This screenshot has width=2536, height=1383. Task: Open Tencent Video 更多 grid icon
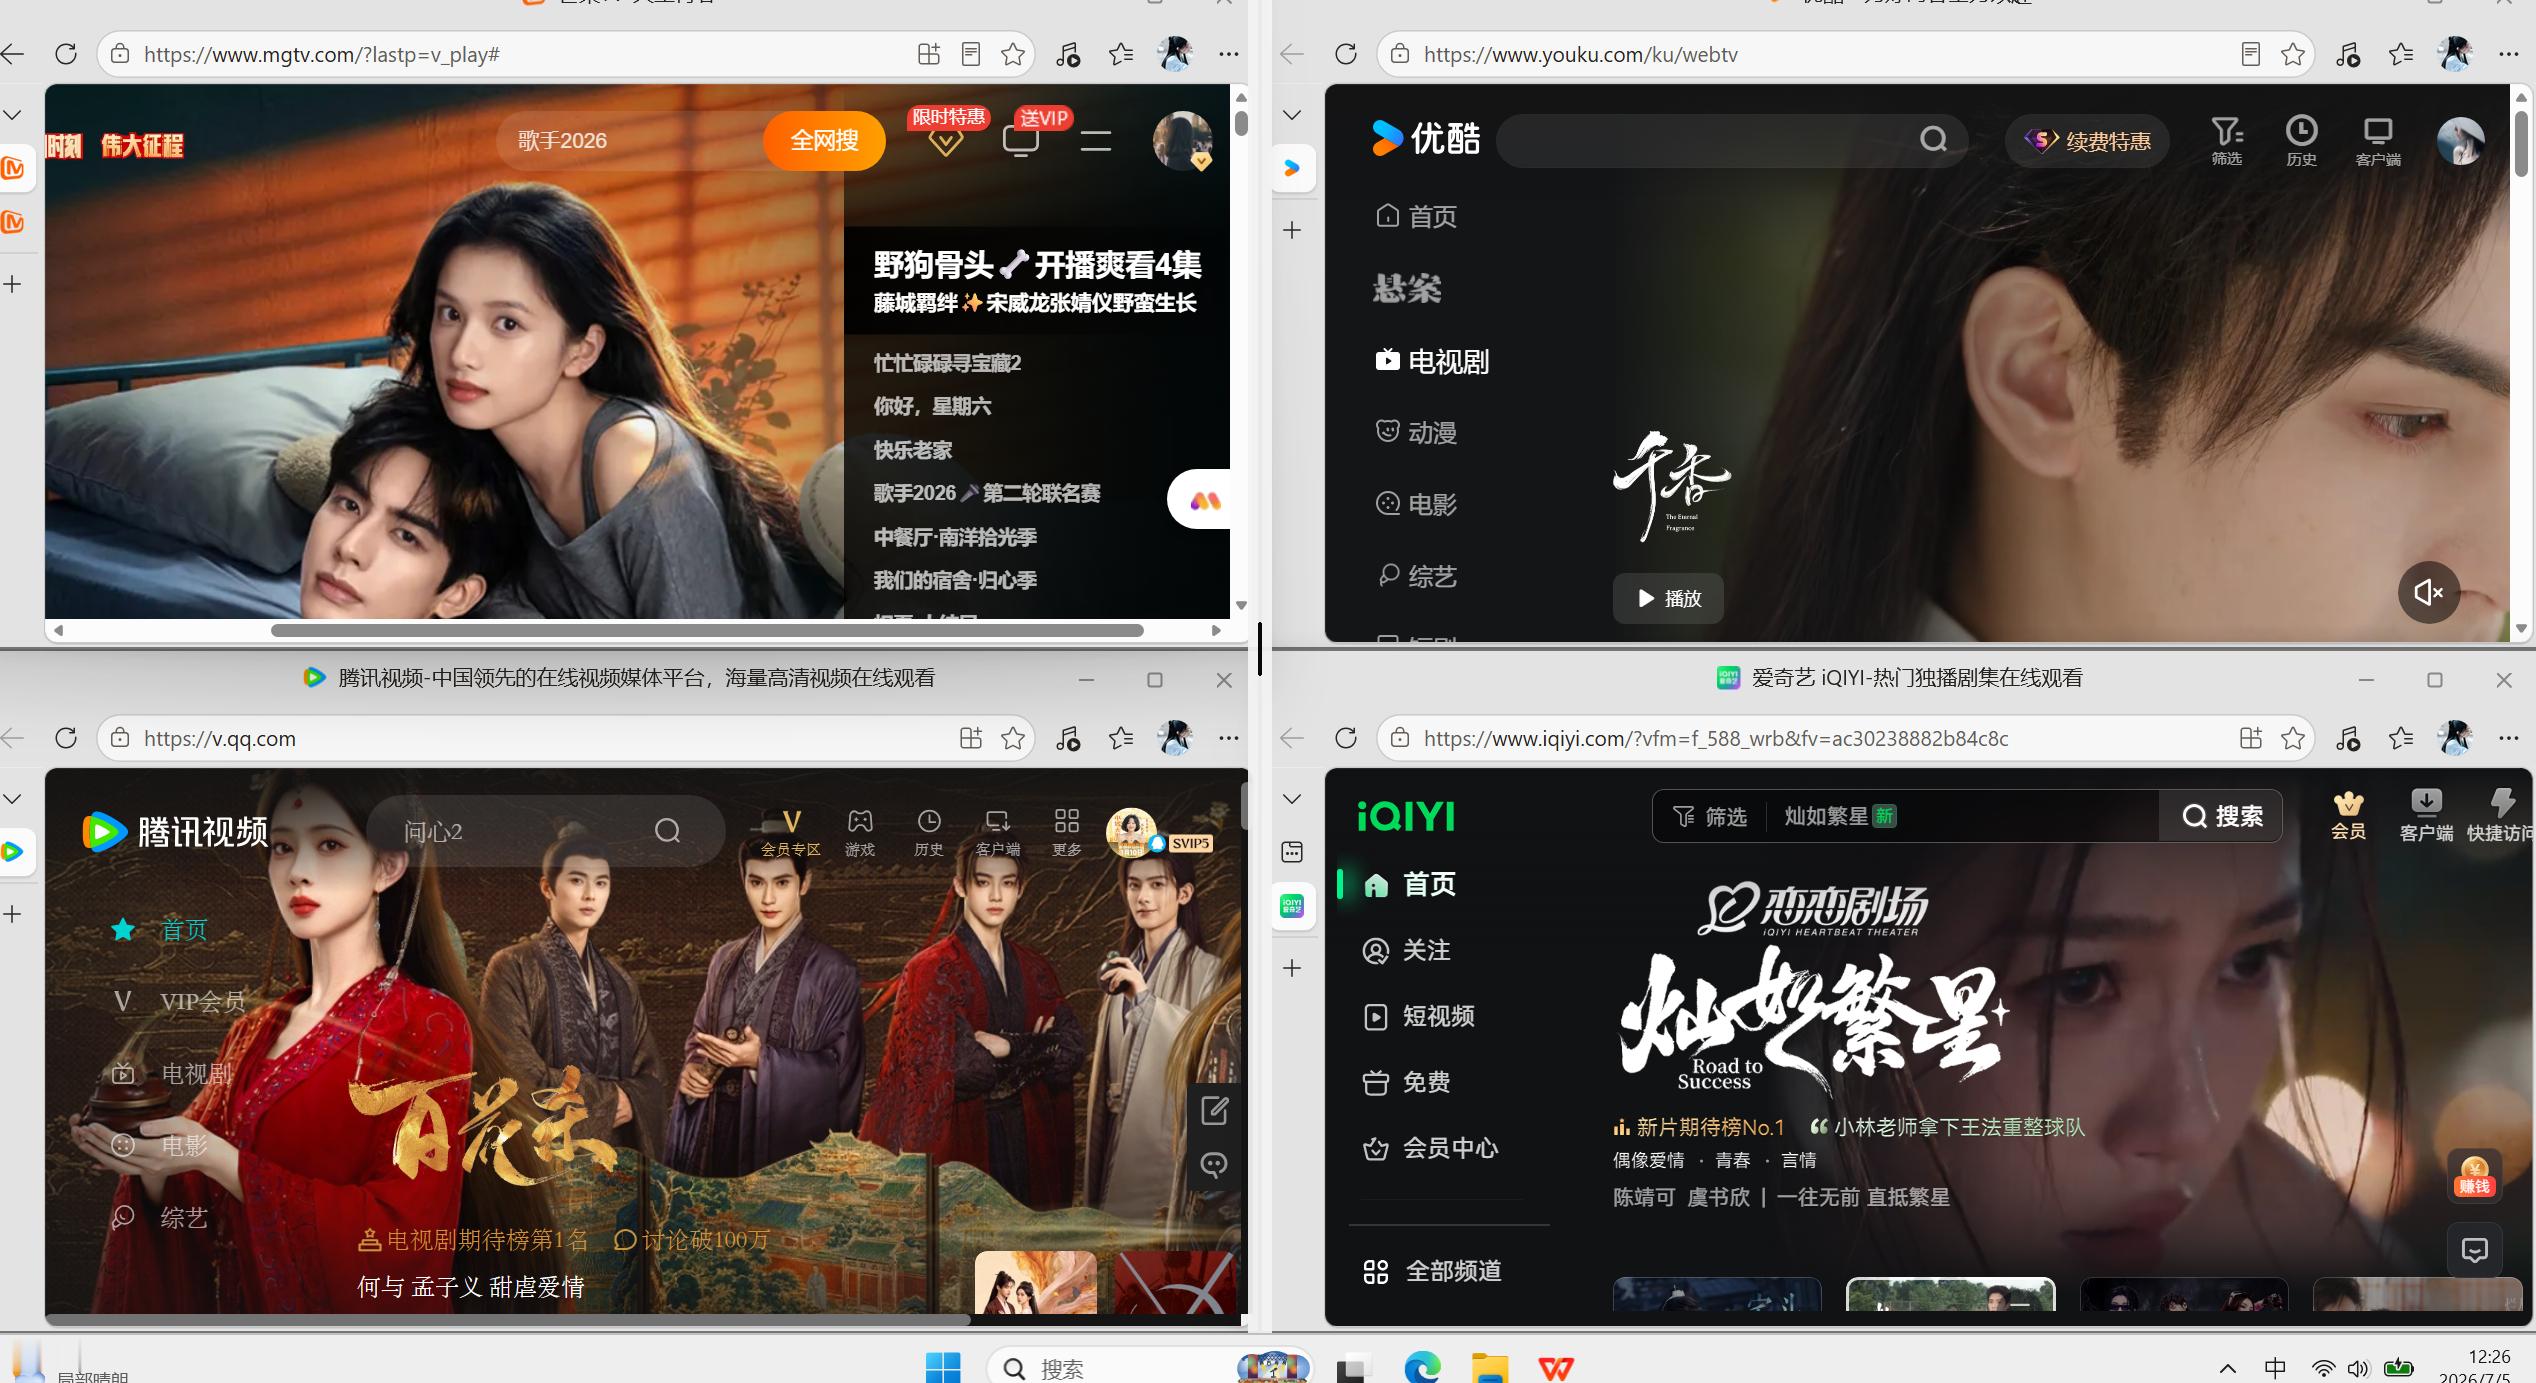pyautogui.click(x=1067, y=832)
